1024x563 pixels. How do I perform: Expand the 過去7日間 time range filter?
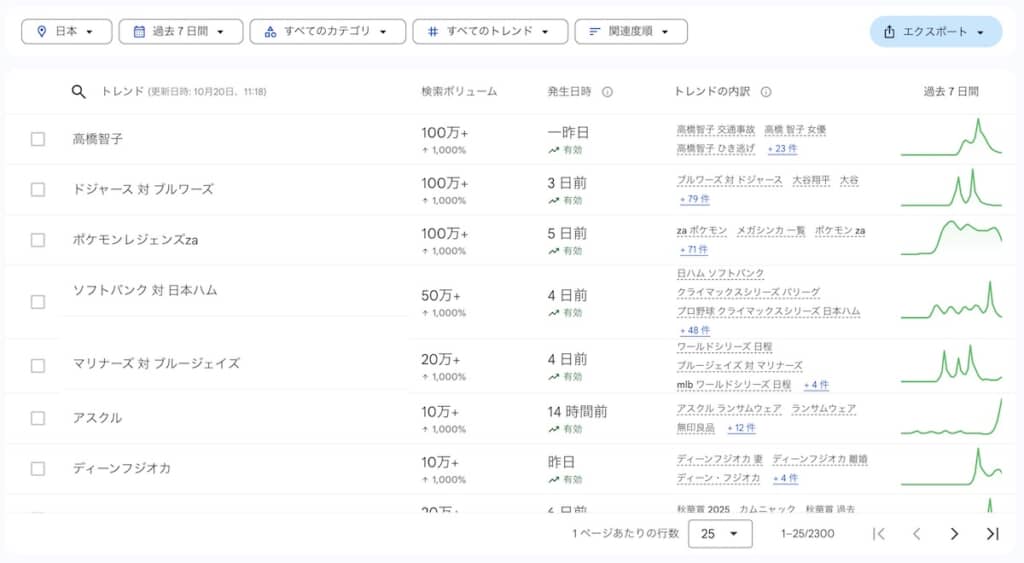click(180, 32)
